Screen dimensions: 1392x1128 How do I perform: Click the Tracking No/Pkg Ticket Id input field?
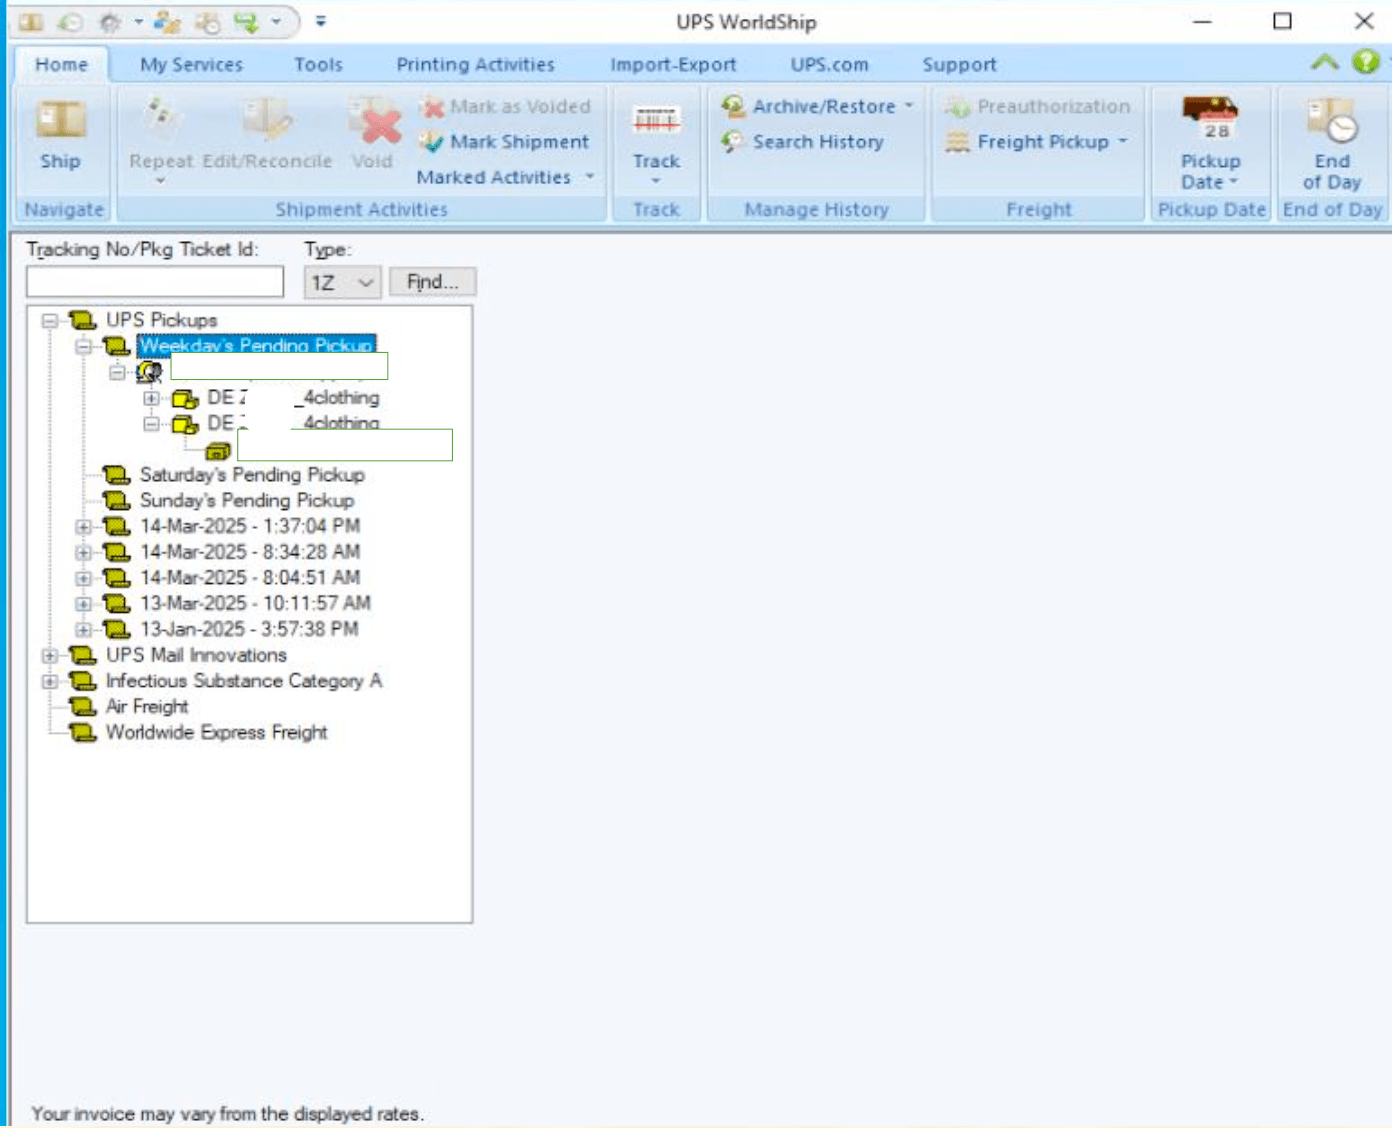[155, 283]
